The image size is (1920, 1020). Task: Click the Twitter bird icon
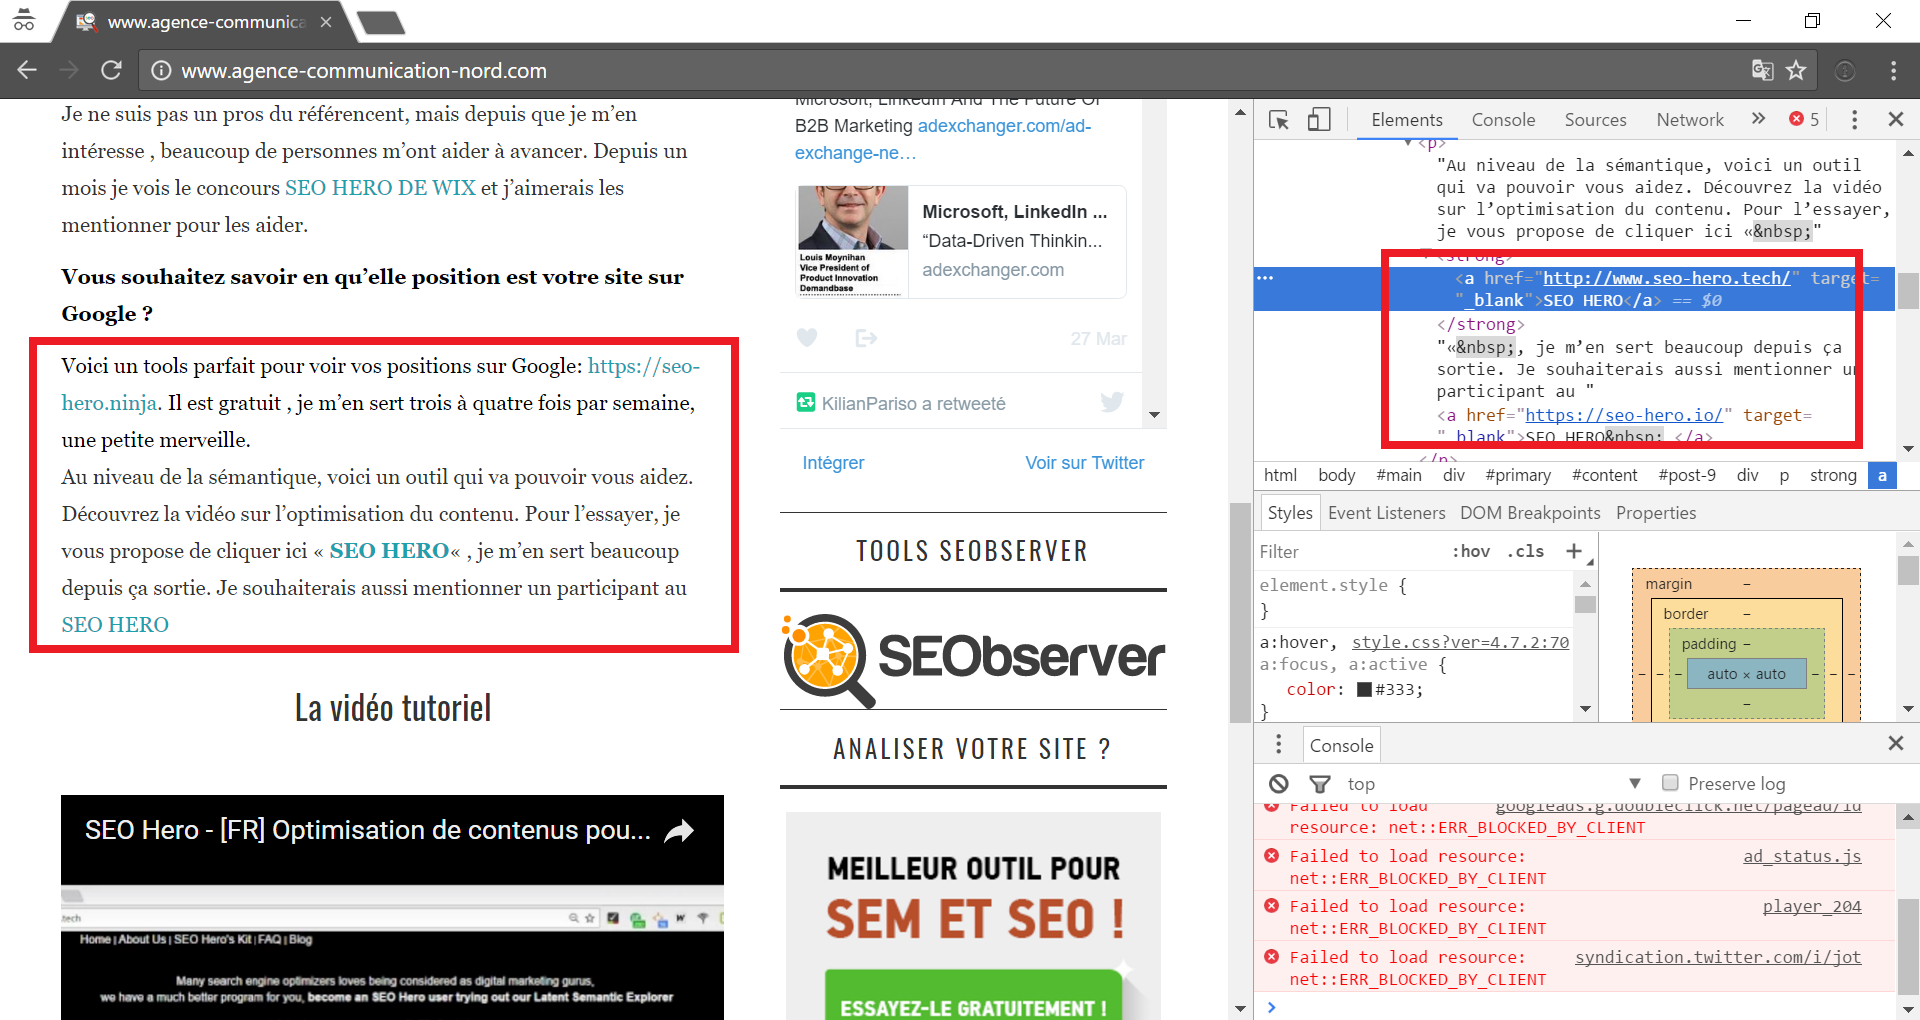pyautogui.click(x=1112, y=402)
